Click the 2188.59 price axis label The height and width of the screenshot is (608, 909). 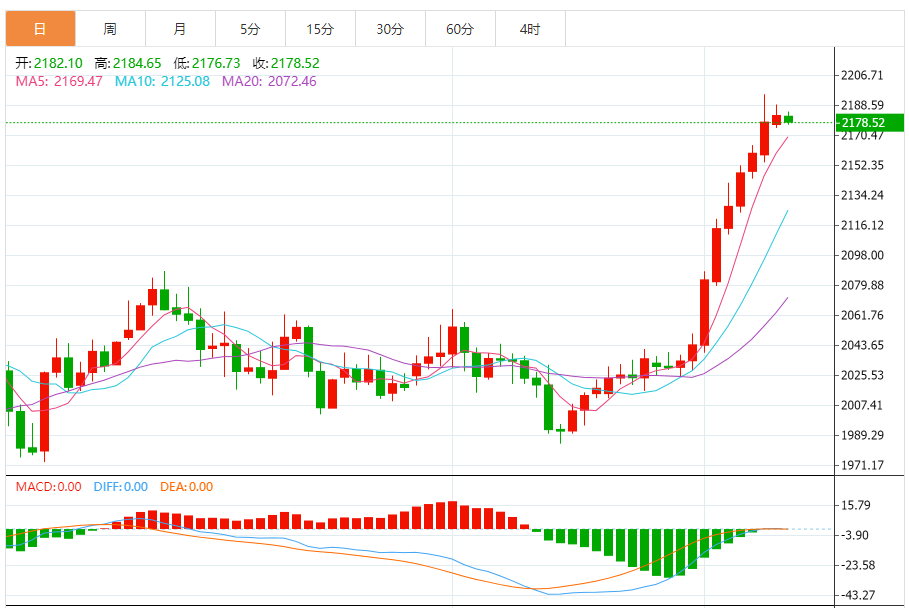(862, 105)
